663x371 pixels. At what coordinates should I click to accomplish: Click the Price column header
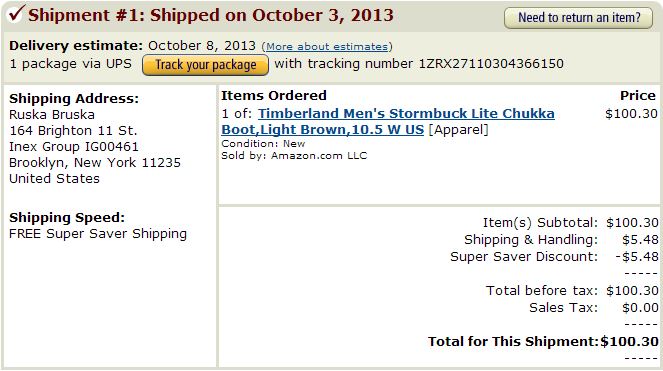[638, 96]
